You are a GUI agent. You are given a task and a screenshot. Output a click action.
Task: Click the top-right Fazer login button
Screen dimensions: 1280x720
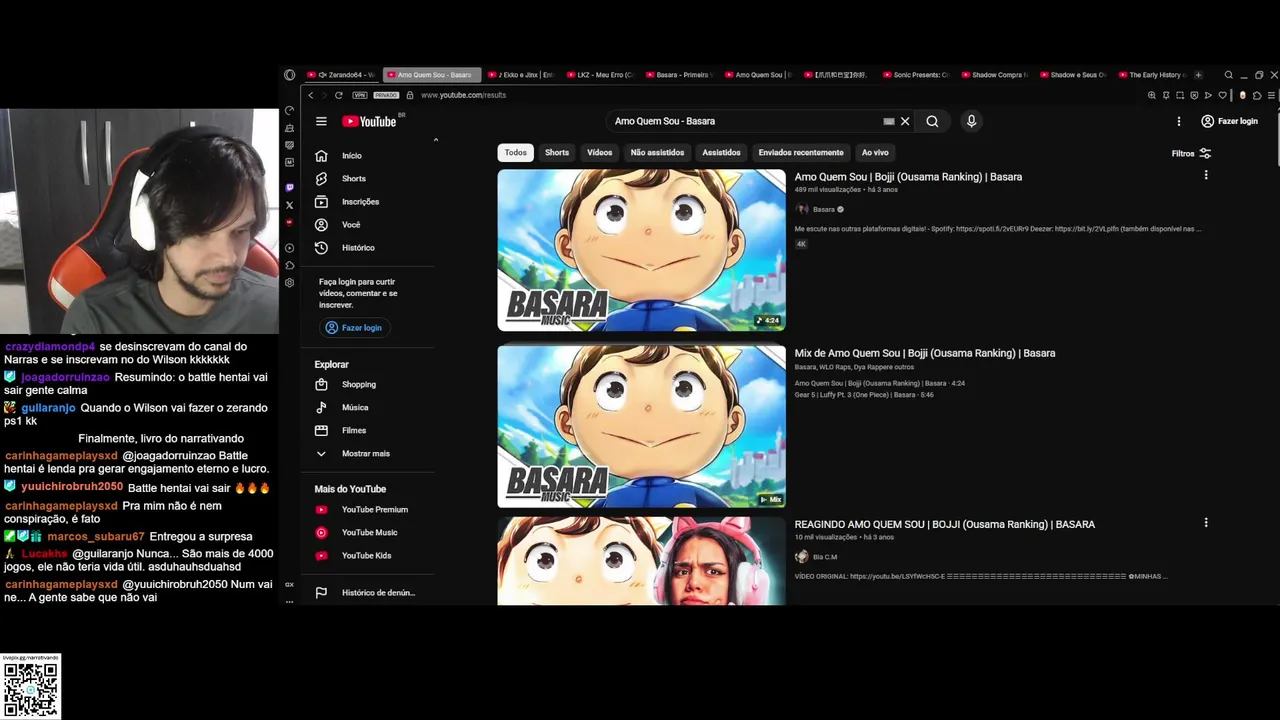point(1230,121)
